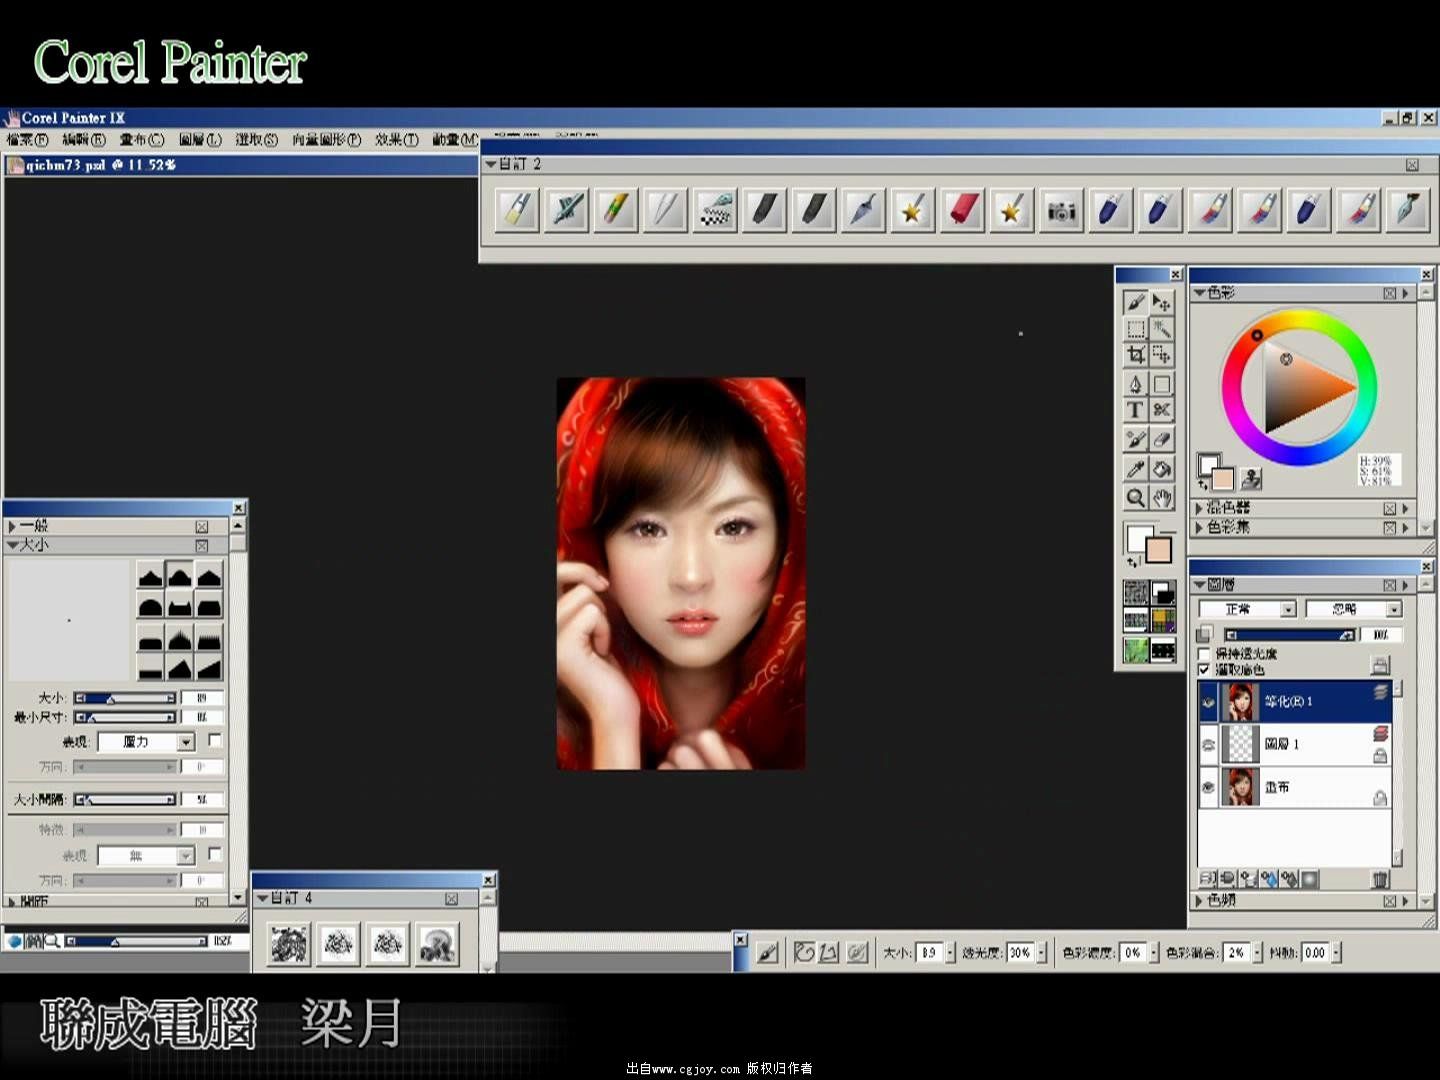Click the property bar size input field
The image size is (1440, 1080).
click(929, 953)
